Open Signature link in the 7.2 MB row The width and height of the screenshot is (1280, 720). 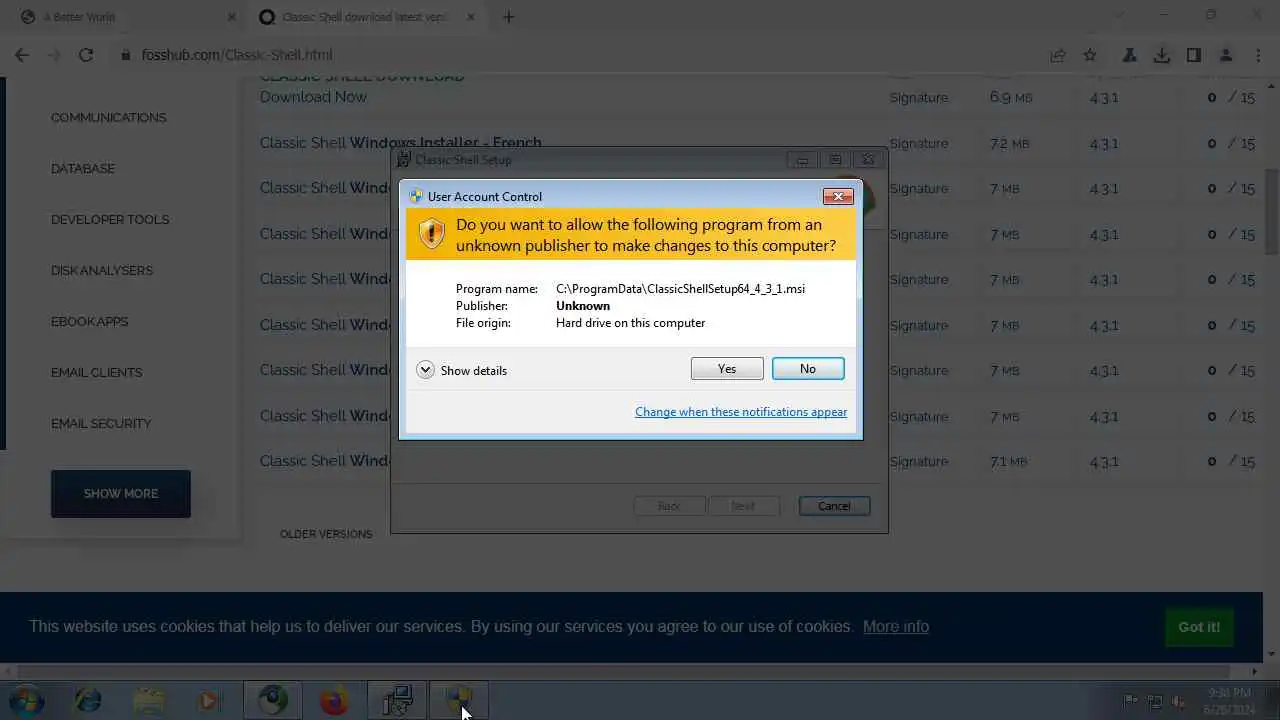(x=919, y=143)
